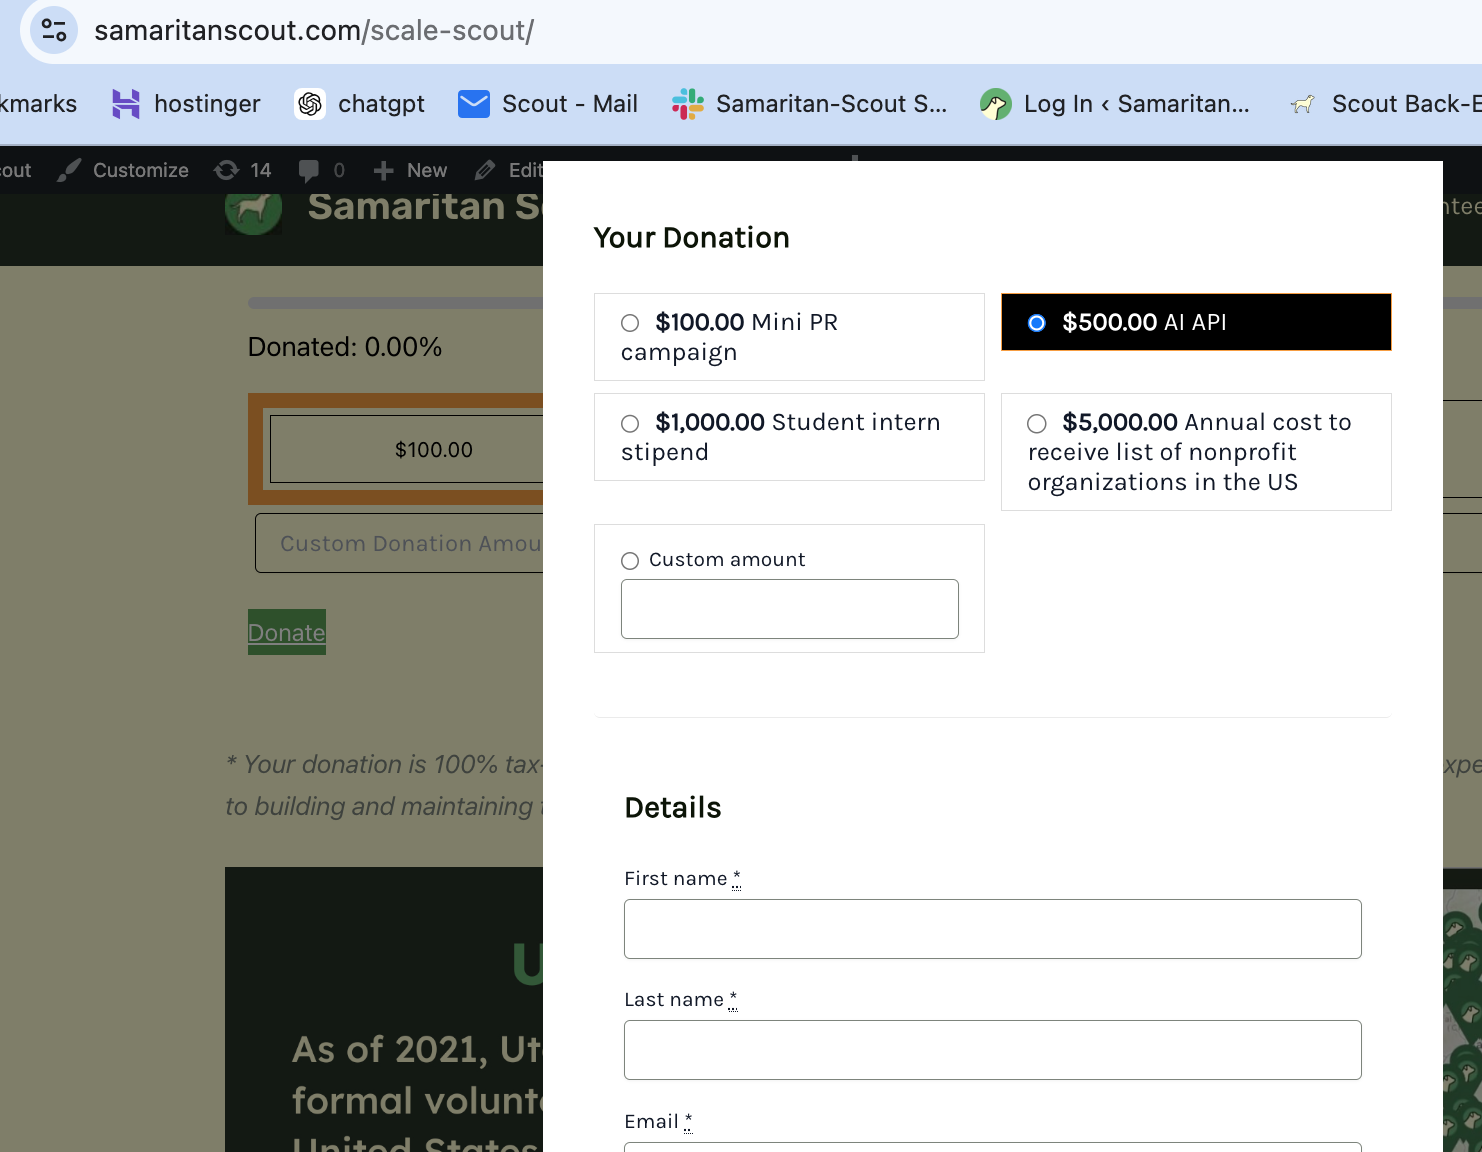Open the Scout - Mail envelope bookmark
Image resolution: width=1482 pixels, height=1152 pixels.
[474, 104]
